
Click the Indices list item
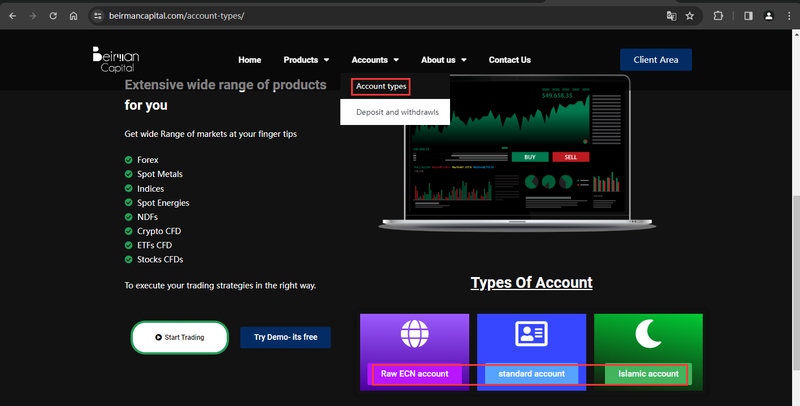click(151, 189)
